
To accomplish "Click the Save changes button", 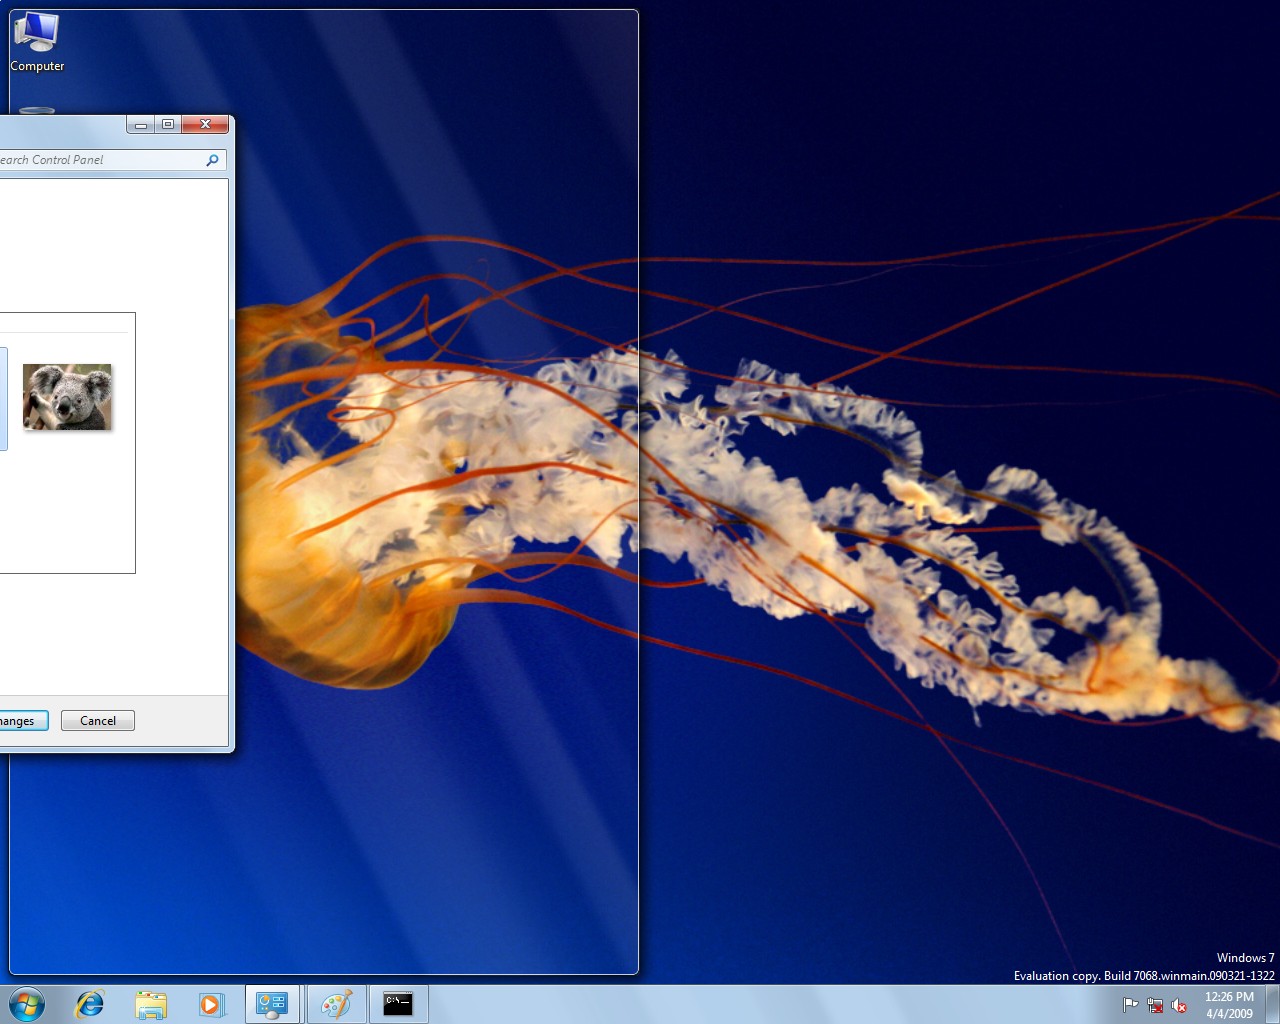I will pyautogui.click(x=20, y=721).
